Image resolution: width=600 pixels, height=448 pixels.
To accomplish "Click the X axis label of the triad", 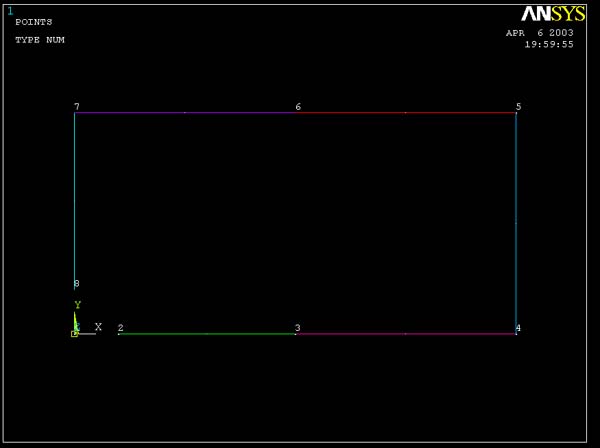I will (x=98, y=327).
